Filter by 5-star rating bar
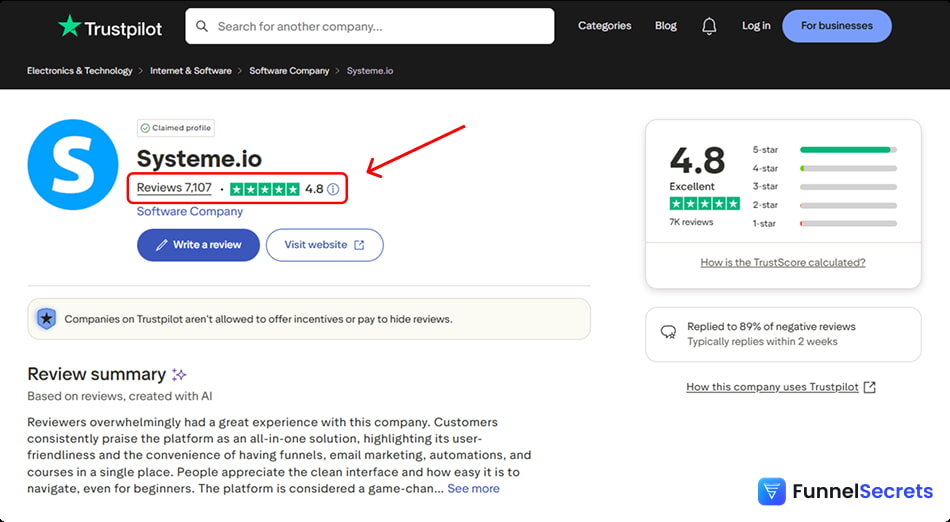 tap(848, 150)
